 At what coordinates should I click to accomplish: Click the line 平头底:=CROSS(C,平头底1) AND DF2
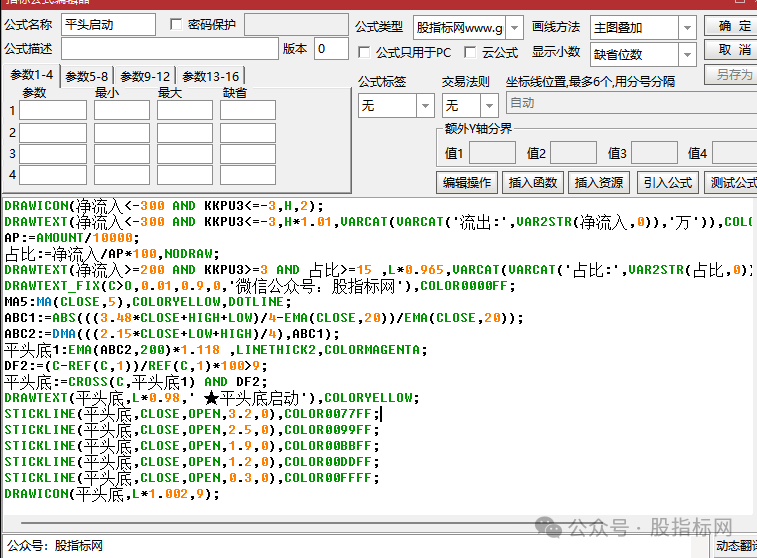136,382
